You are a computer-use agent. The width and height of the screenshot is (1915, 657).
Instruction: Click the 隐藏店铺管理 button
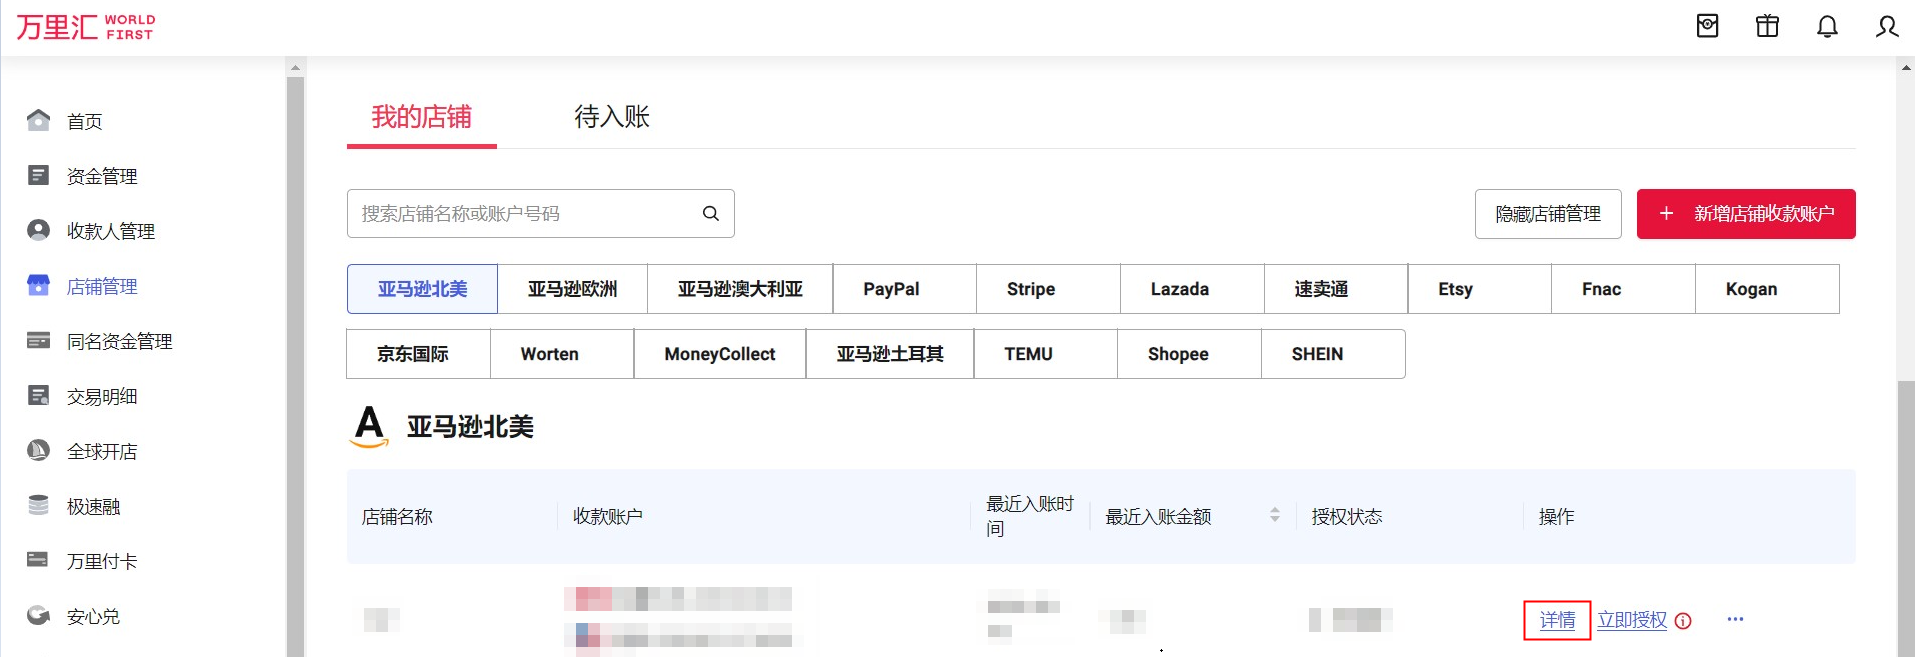pyautogui.click(x=1547, y=214)
